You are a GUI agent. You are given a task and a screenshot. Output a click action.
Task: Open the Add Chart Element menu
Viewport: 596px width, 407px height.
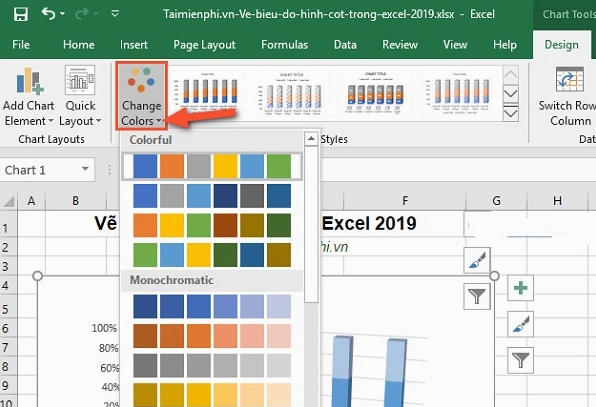click(29, 97)
